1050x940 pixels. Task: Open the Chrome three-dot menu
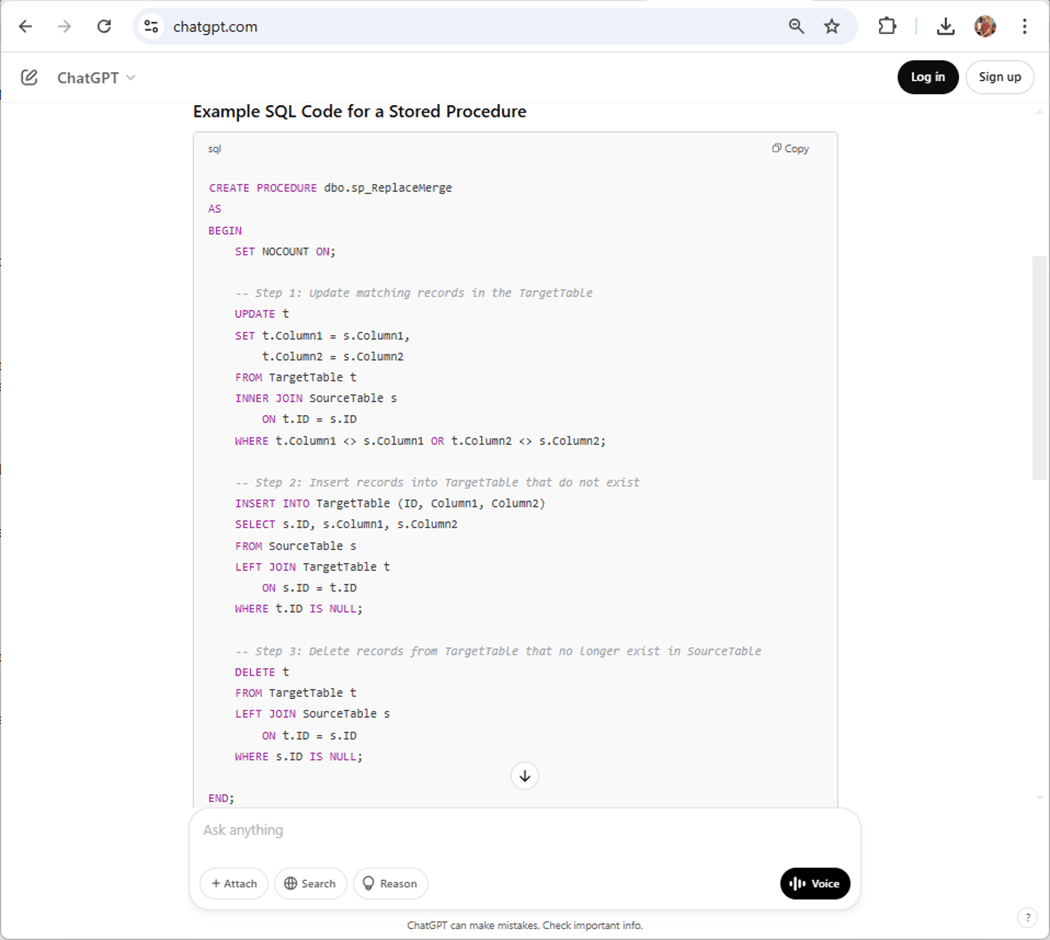[1024, 27]
